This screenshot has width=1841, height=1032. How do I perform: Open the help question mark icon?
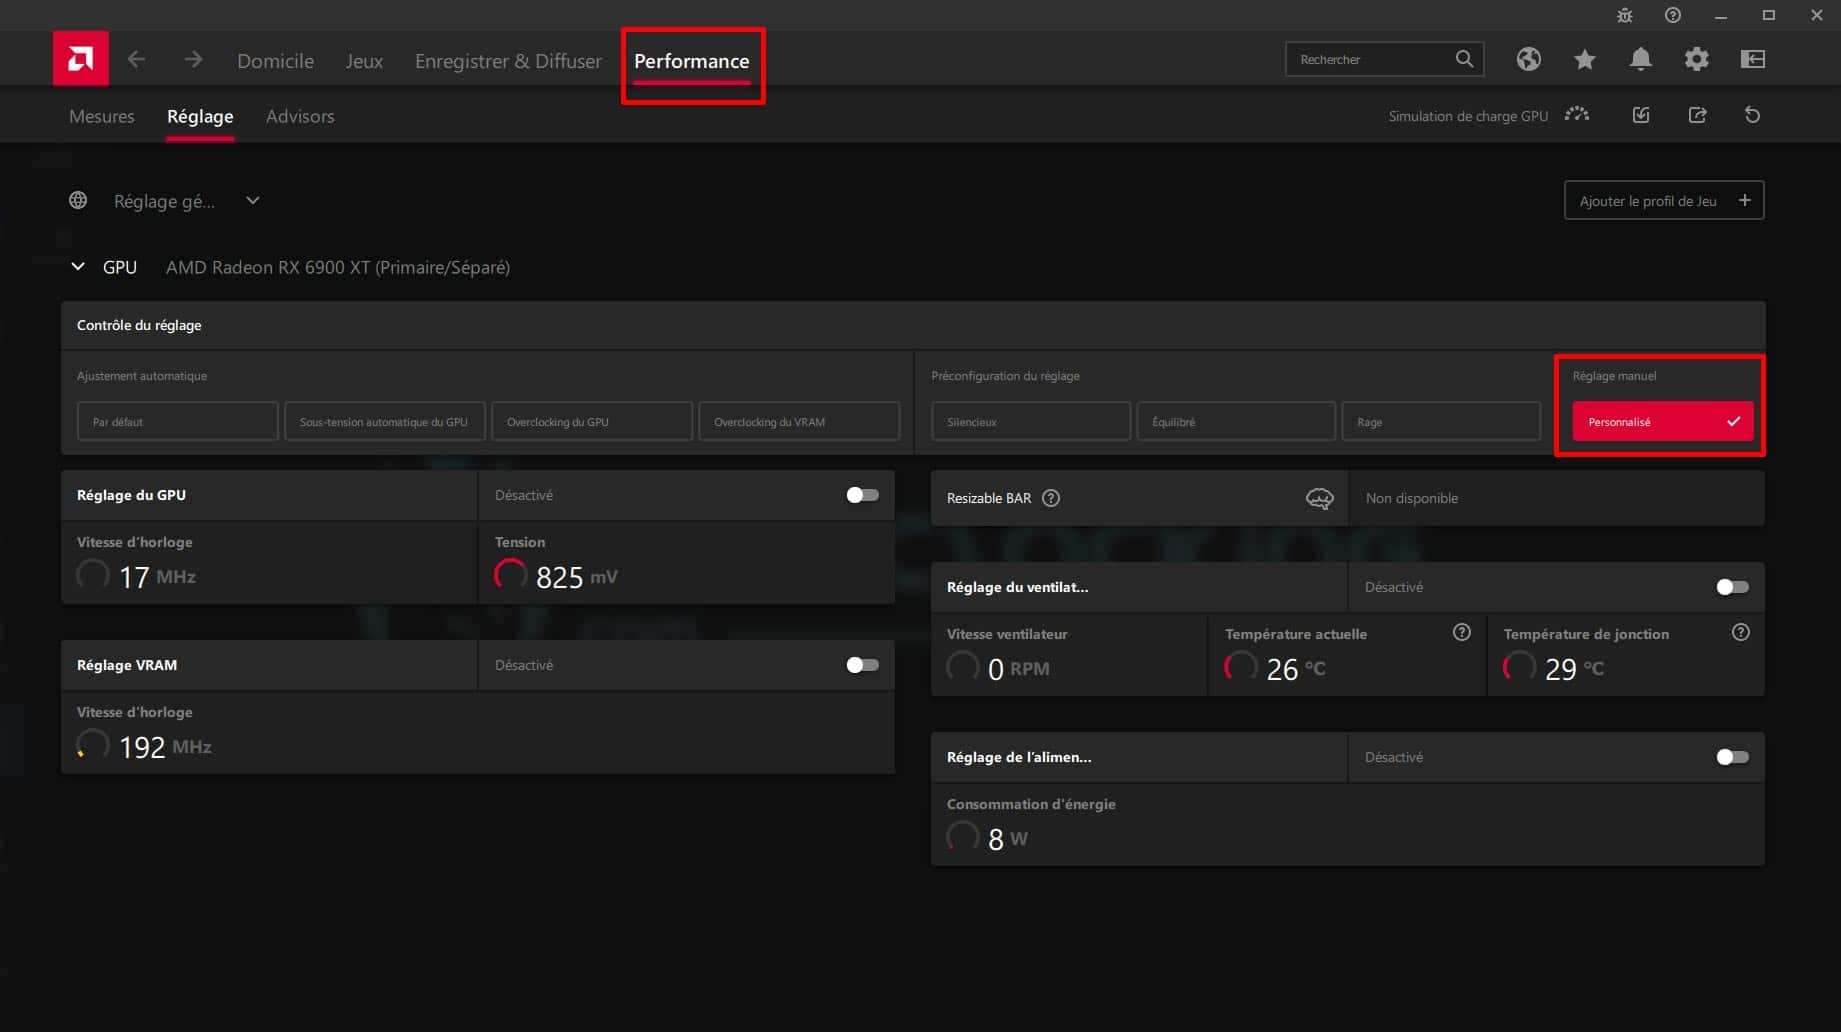1672,15
